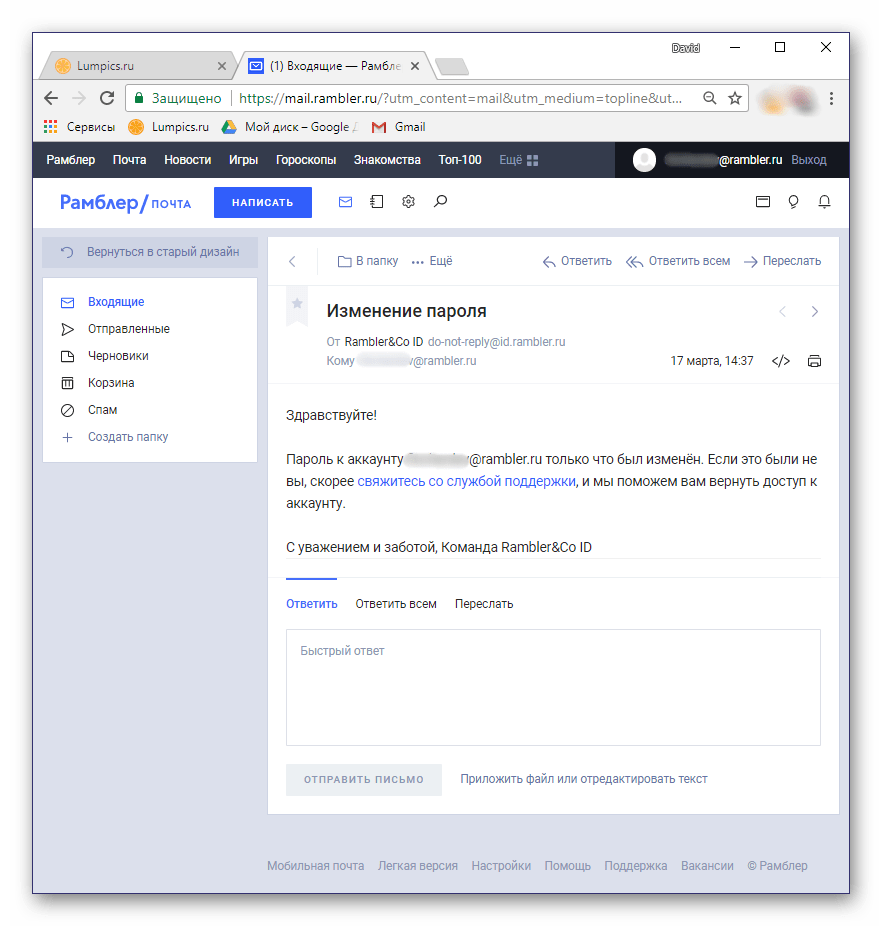882x926 pixels.
Task: Open Рамблер in top navigation
Action: point(71,160)
